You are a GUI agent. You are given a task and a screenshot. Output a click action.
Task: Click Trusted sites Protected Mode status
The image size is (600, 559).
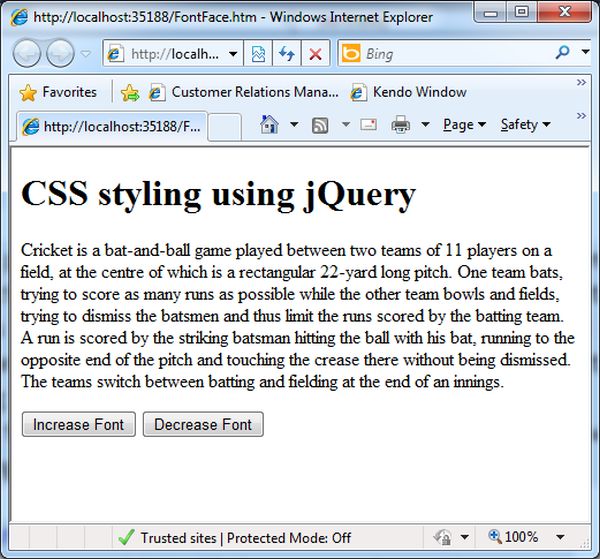click(246, 538)
